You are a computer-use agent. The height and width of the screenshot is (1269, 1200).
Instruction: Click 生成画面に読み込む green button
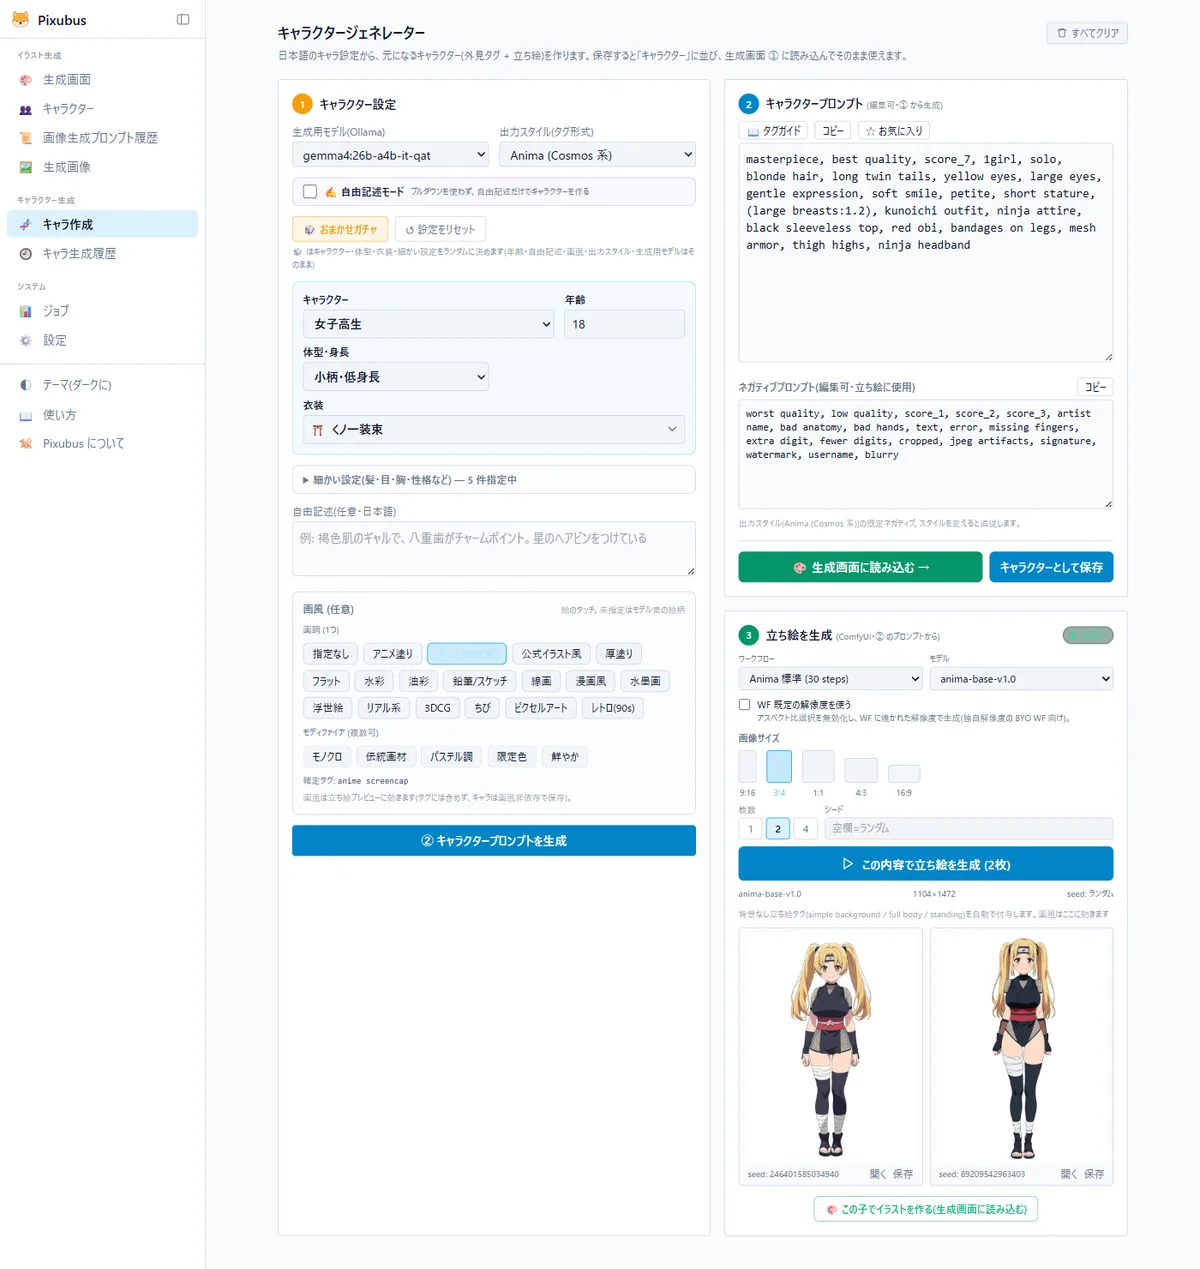860,567
